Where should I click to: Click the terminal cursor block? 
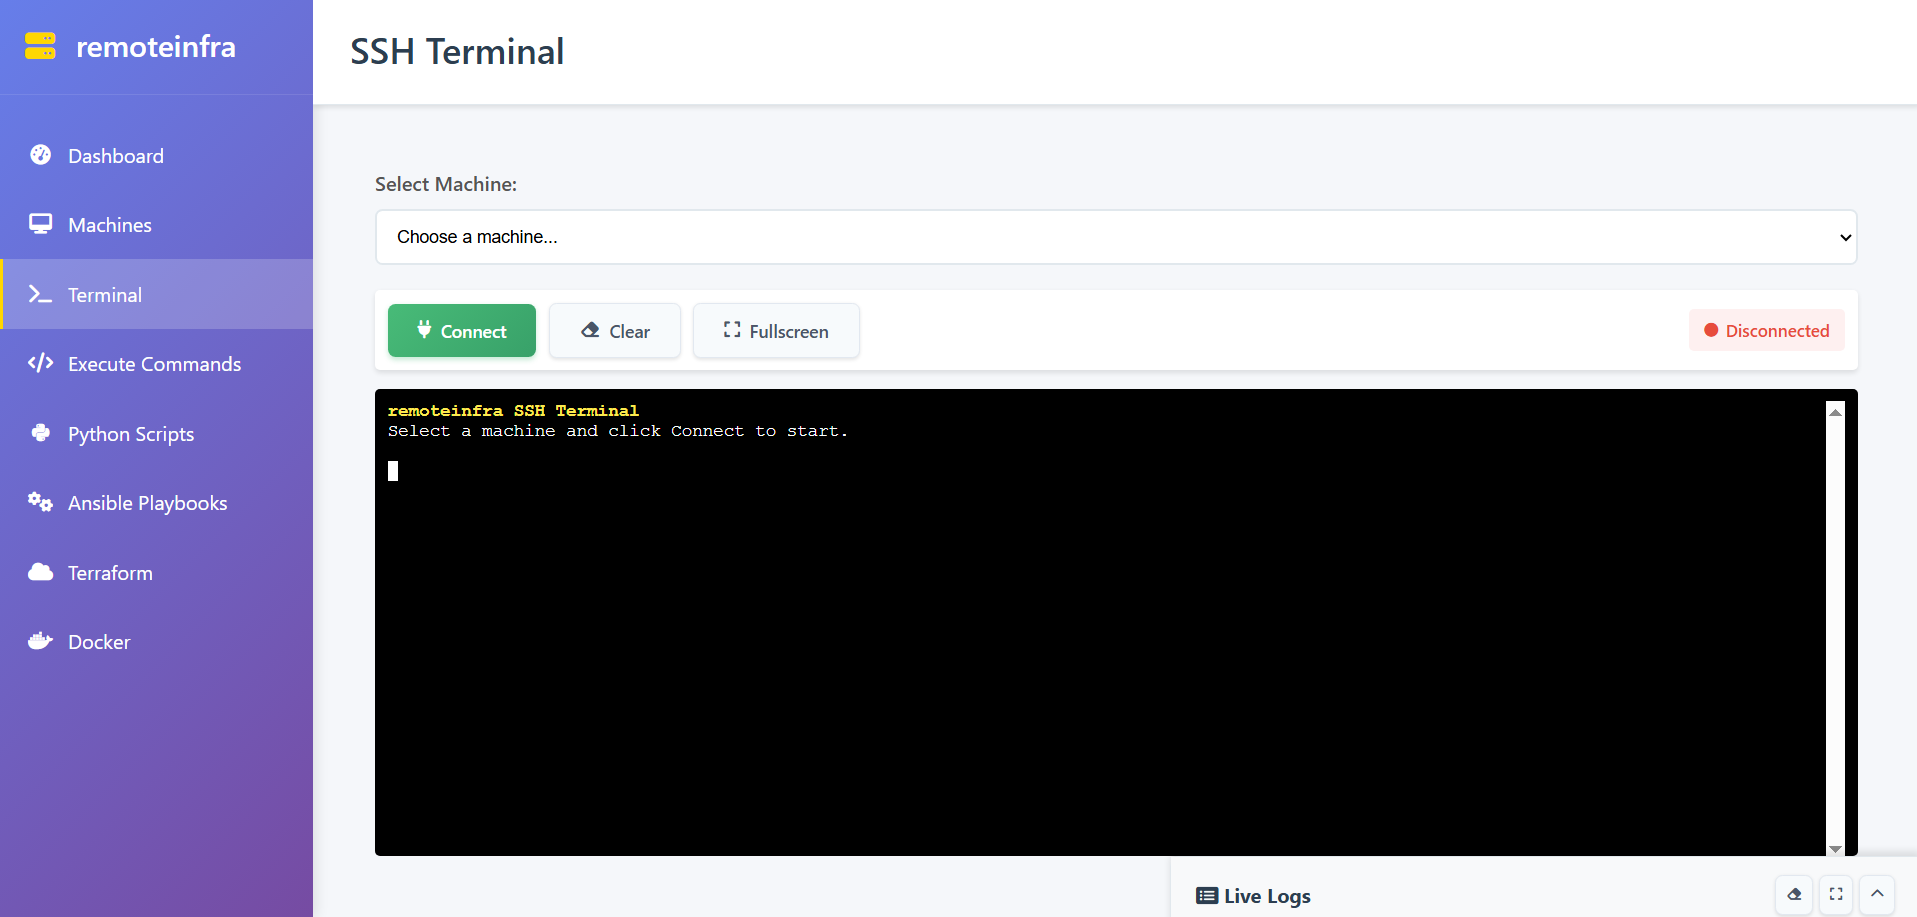(x=393, y=471)
